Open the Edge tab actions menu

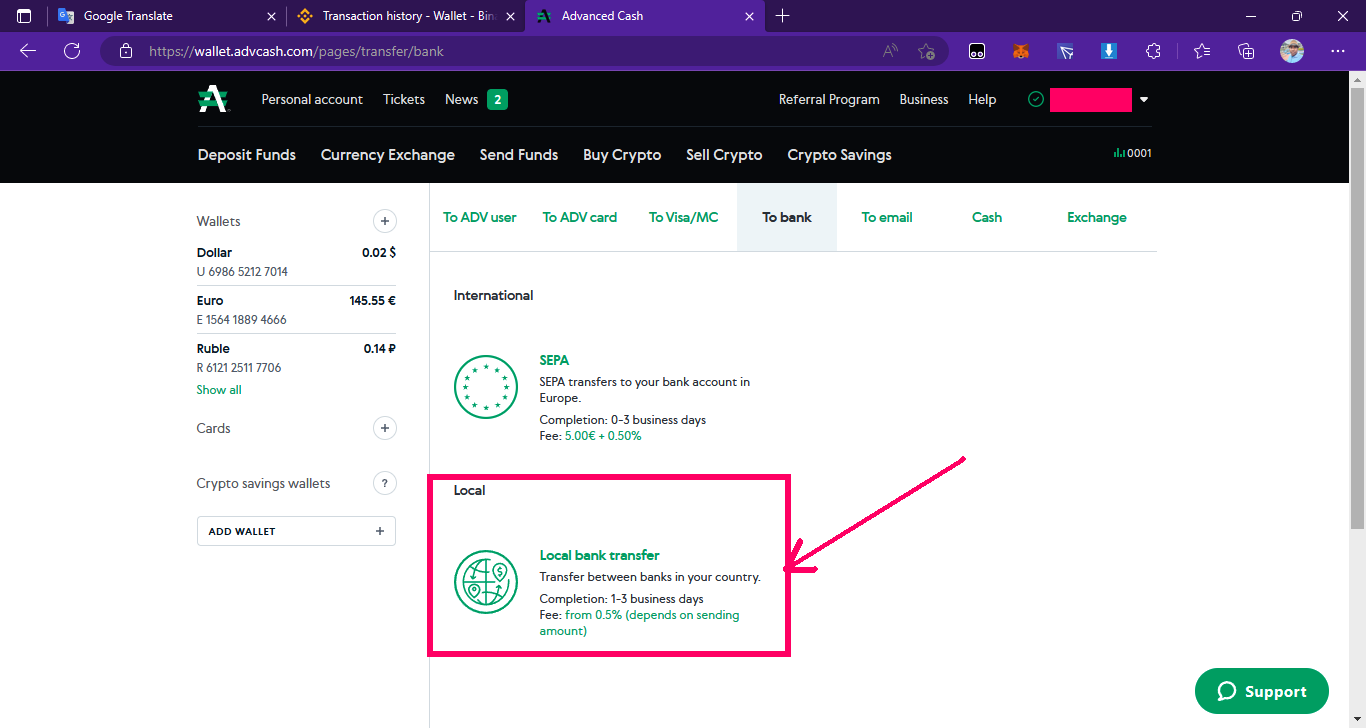click(x=24, y=16)
